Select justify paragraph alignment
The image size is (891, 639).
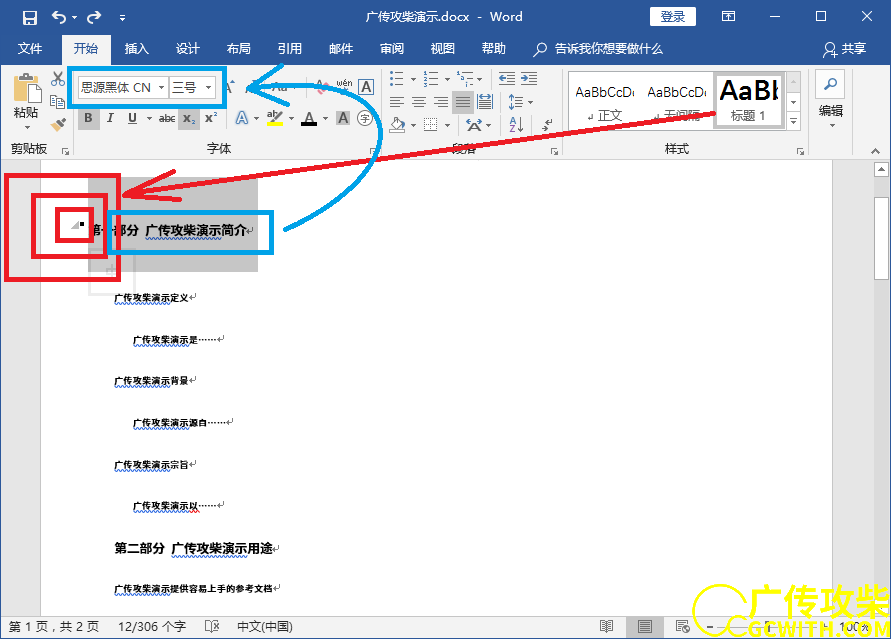[462, 101]
